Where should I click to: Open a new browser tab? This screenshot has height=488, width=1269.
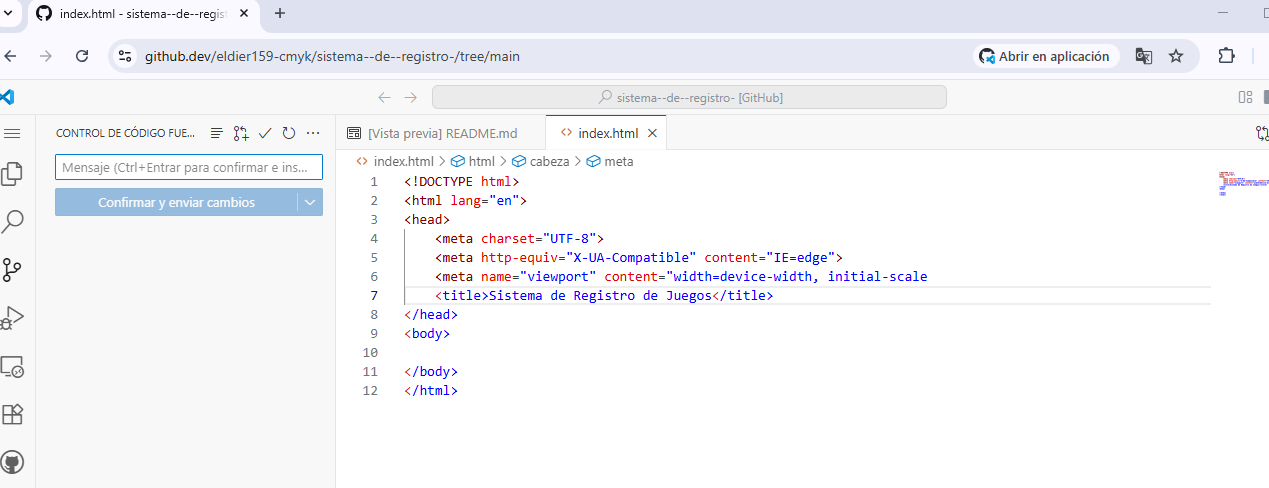point(280,13)
